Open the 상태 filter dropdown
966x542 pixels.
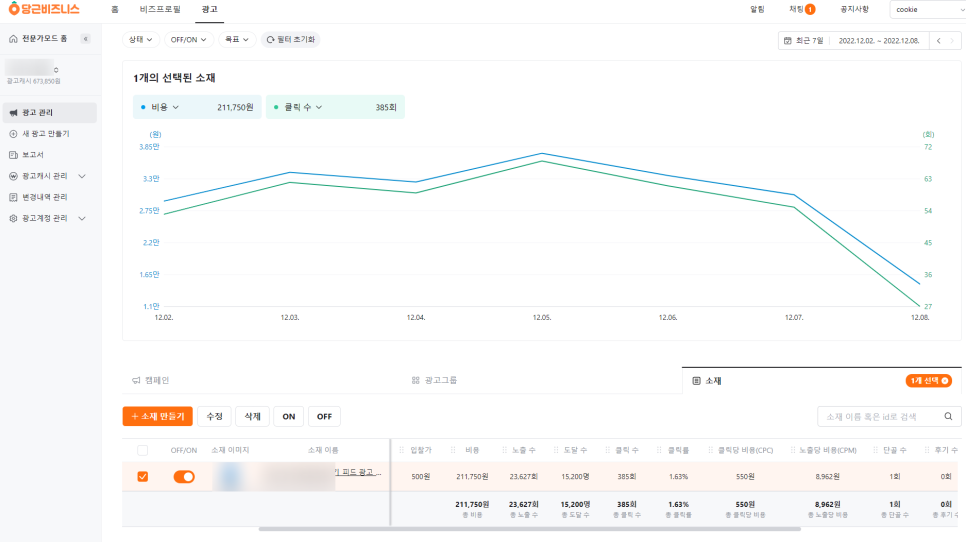tap(140, 39)
